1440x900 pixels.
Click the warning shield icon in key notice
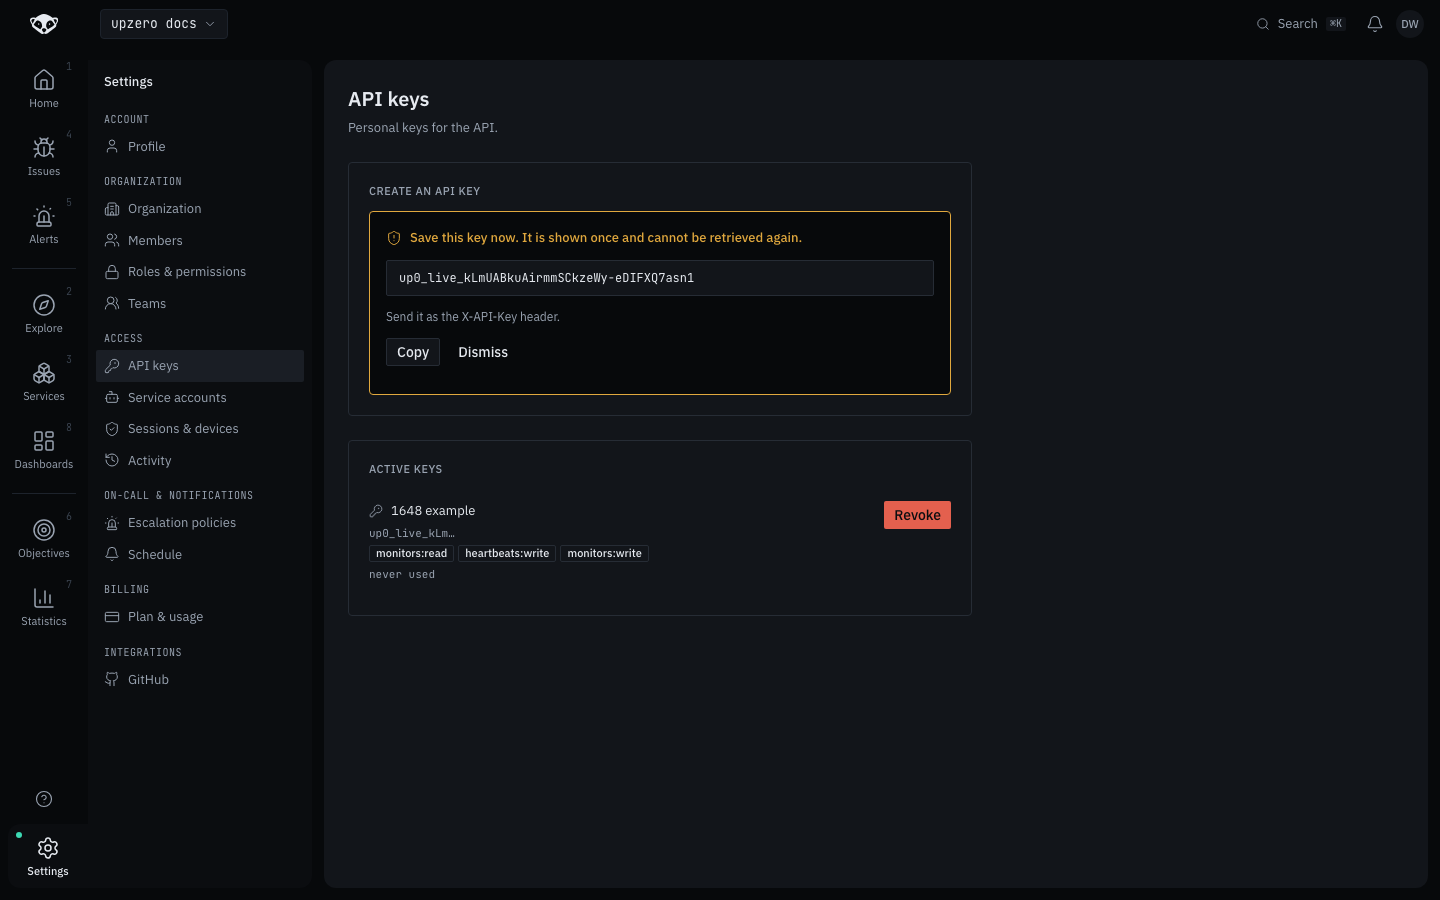[394, 238]
